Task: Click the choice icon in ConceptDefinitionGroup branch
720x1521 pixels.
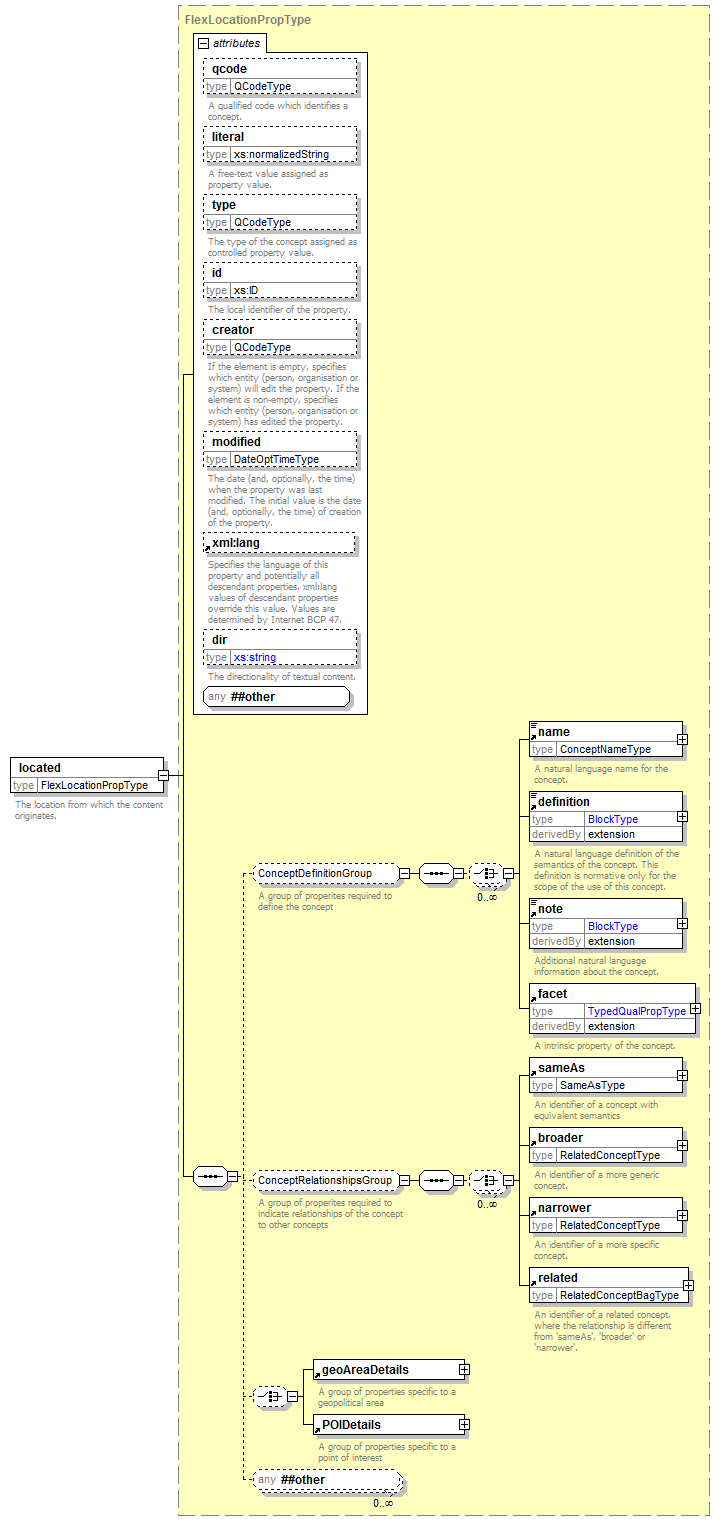Action: [x=486, y=873]
